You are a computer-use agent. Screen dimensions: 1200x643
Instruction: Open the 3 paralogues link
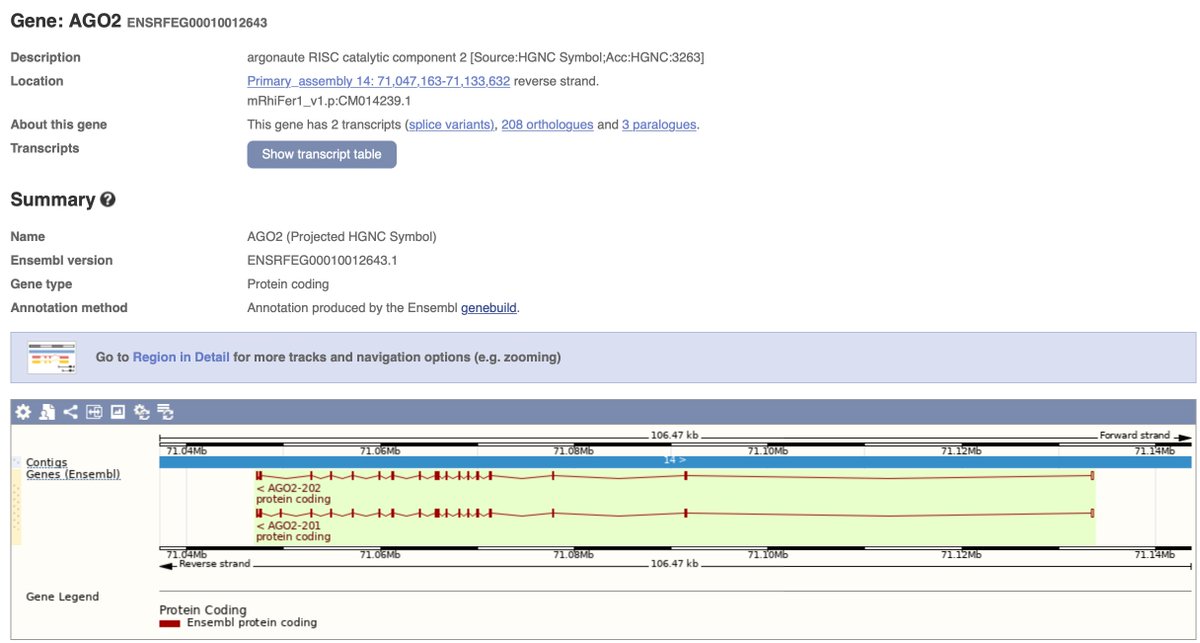(659, 125)
